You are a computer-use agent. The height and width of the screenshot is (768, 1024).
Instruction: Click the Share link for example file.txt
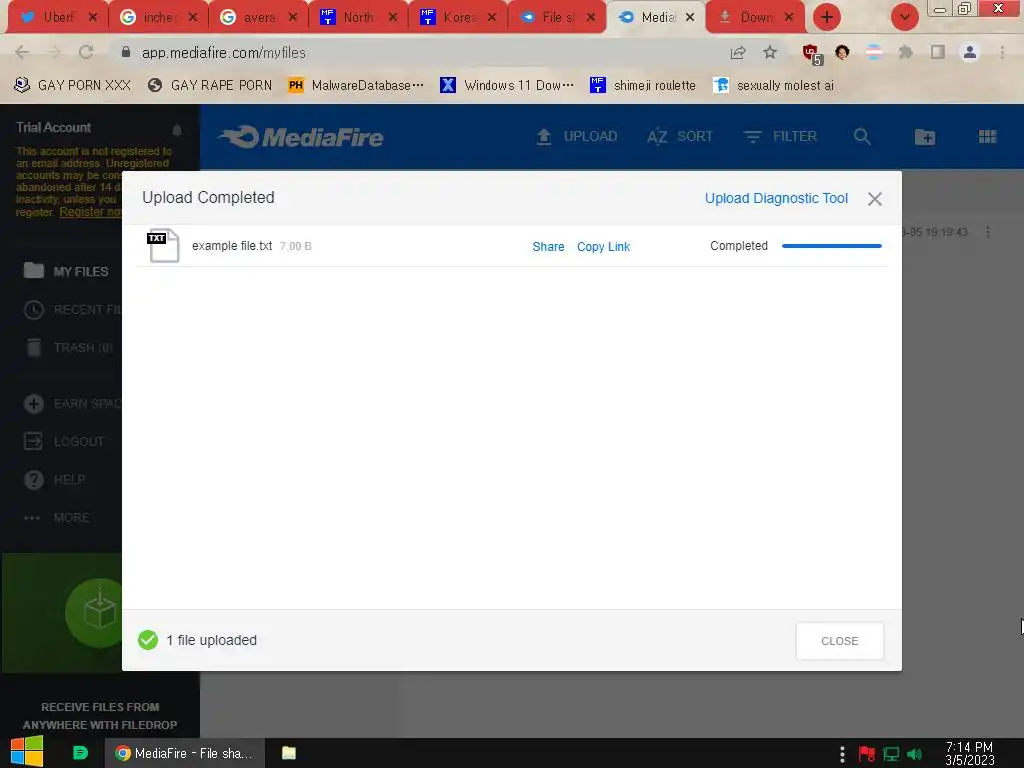coord(548,247)
